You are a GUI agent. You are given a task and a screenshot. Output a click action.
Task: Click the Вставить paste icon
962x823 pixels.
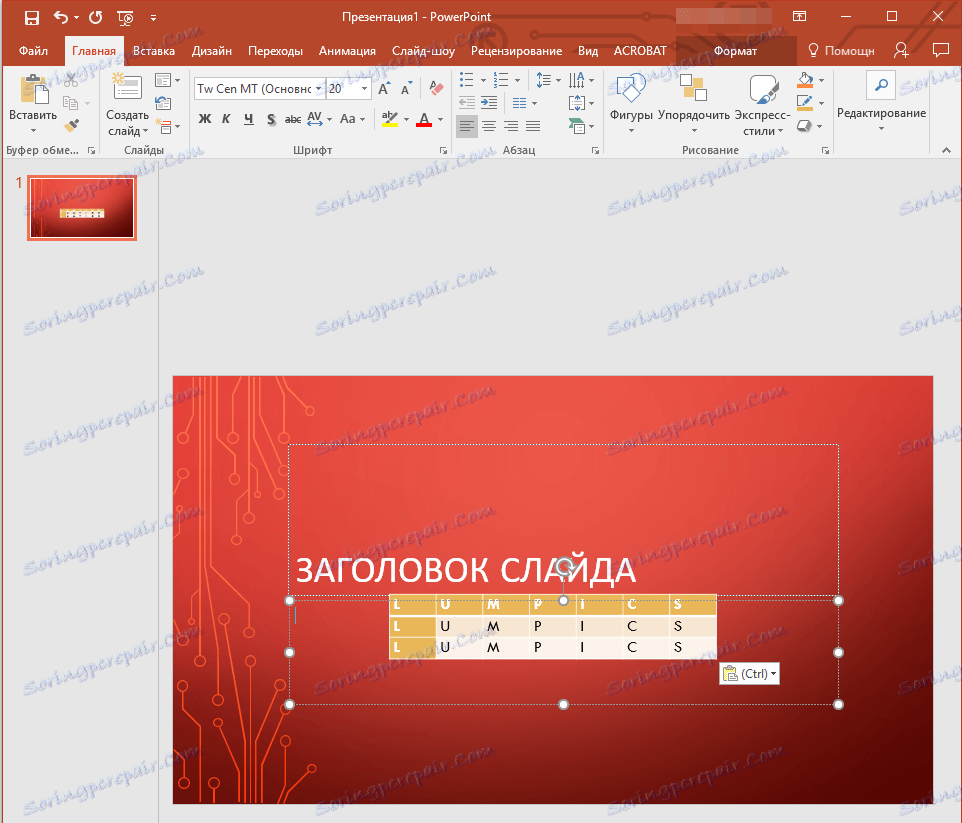pyautogui.click(x=34, y=91)
